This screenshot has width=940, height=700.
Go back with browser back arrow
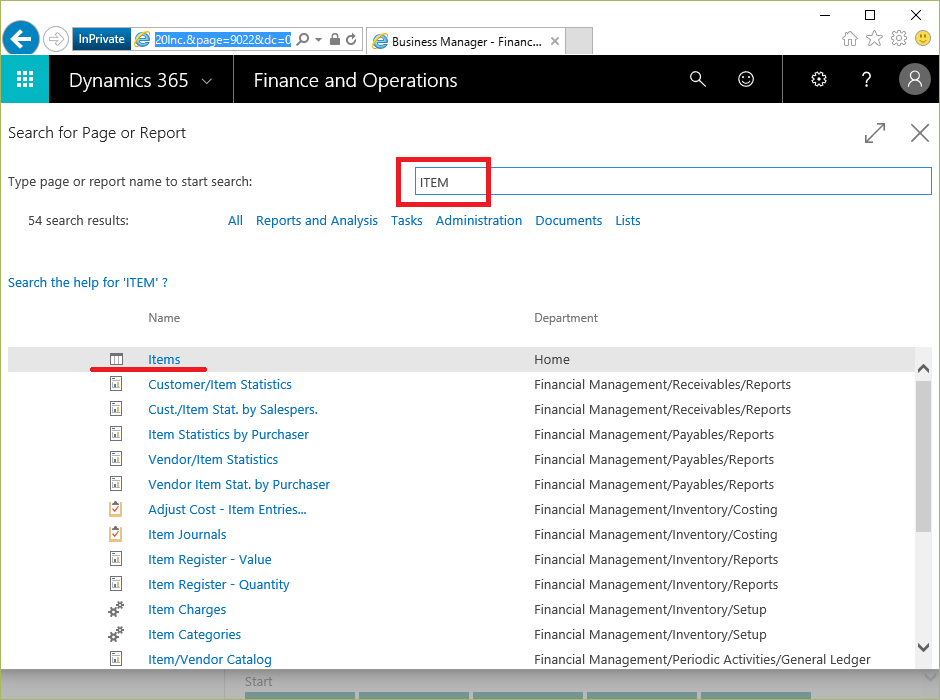pos(21,40)
